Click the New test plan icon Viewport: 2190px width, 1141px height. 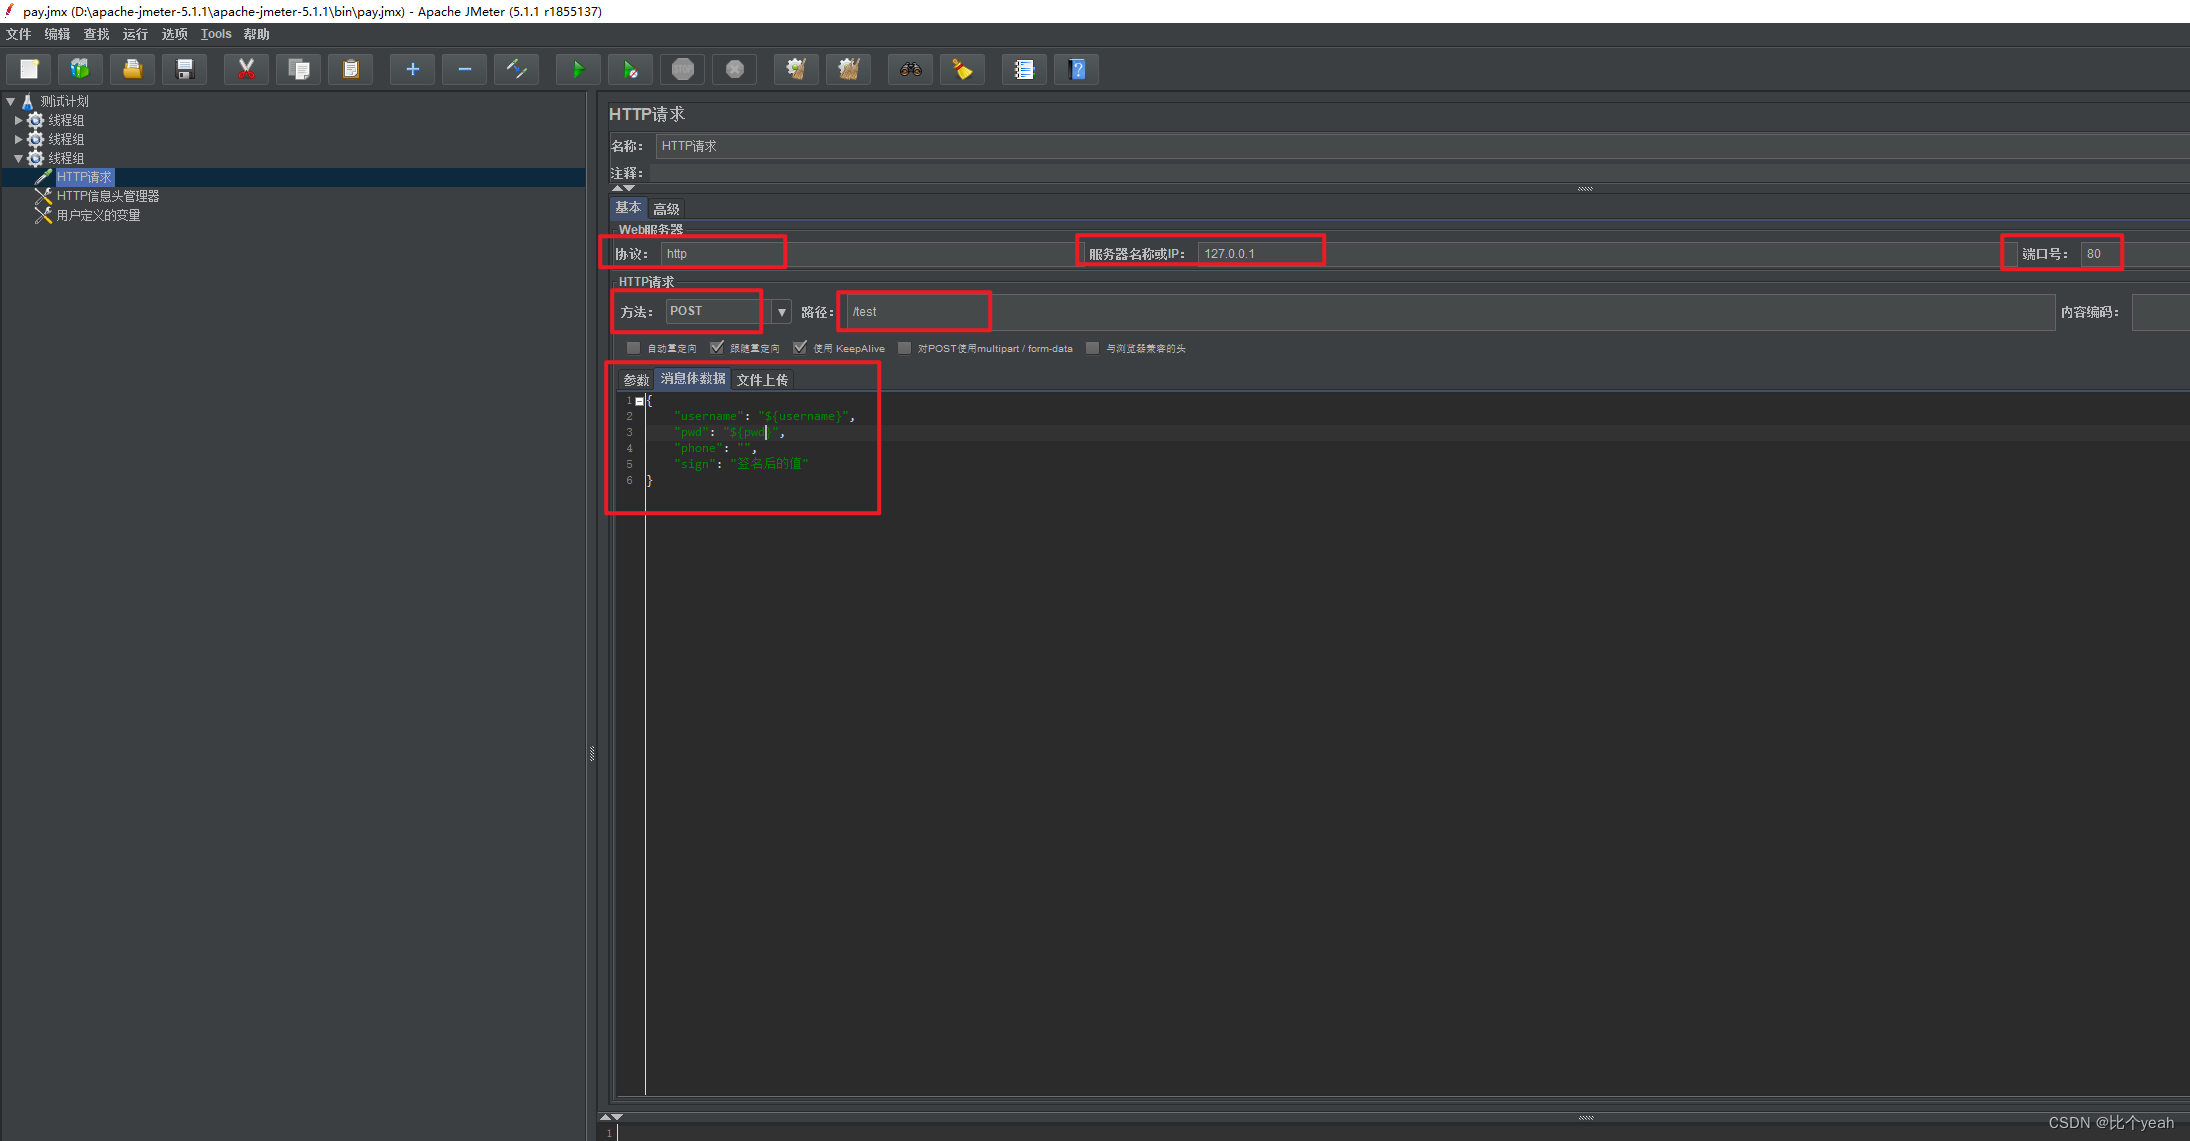29,69
